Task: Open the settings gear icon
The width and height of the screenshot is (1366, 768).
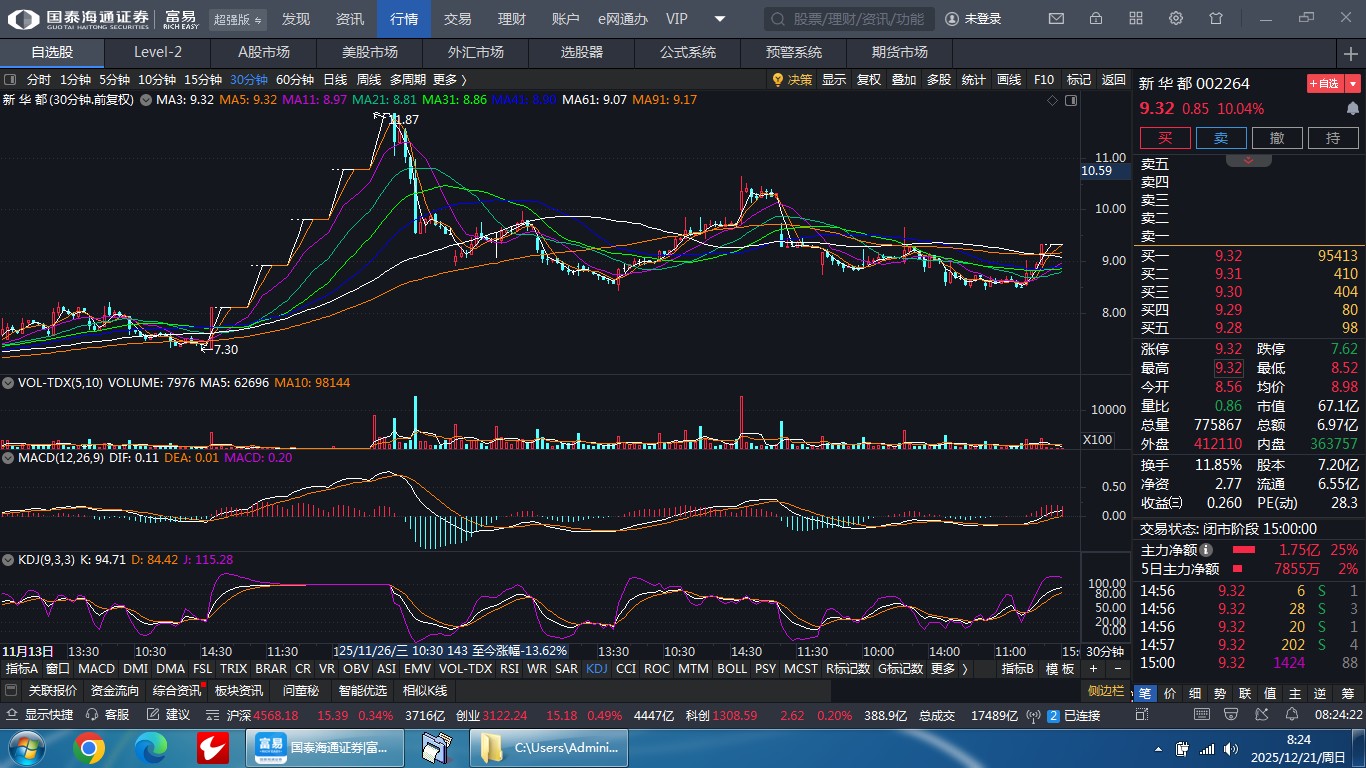Action: click(1176, 19)
